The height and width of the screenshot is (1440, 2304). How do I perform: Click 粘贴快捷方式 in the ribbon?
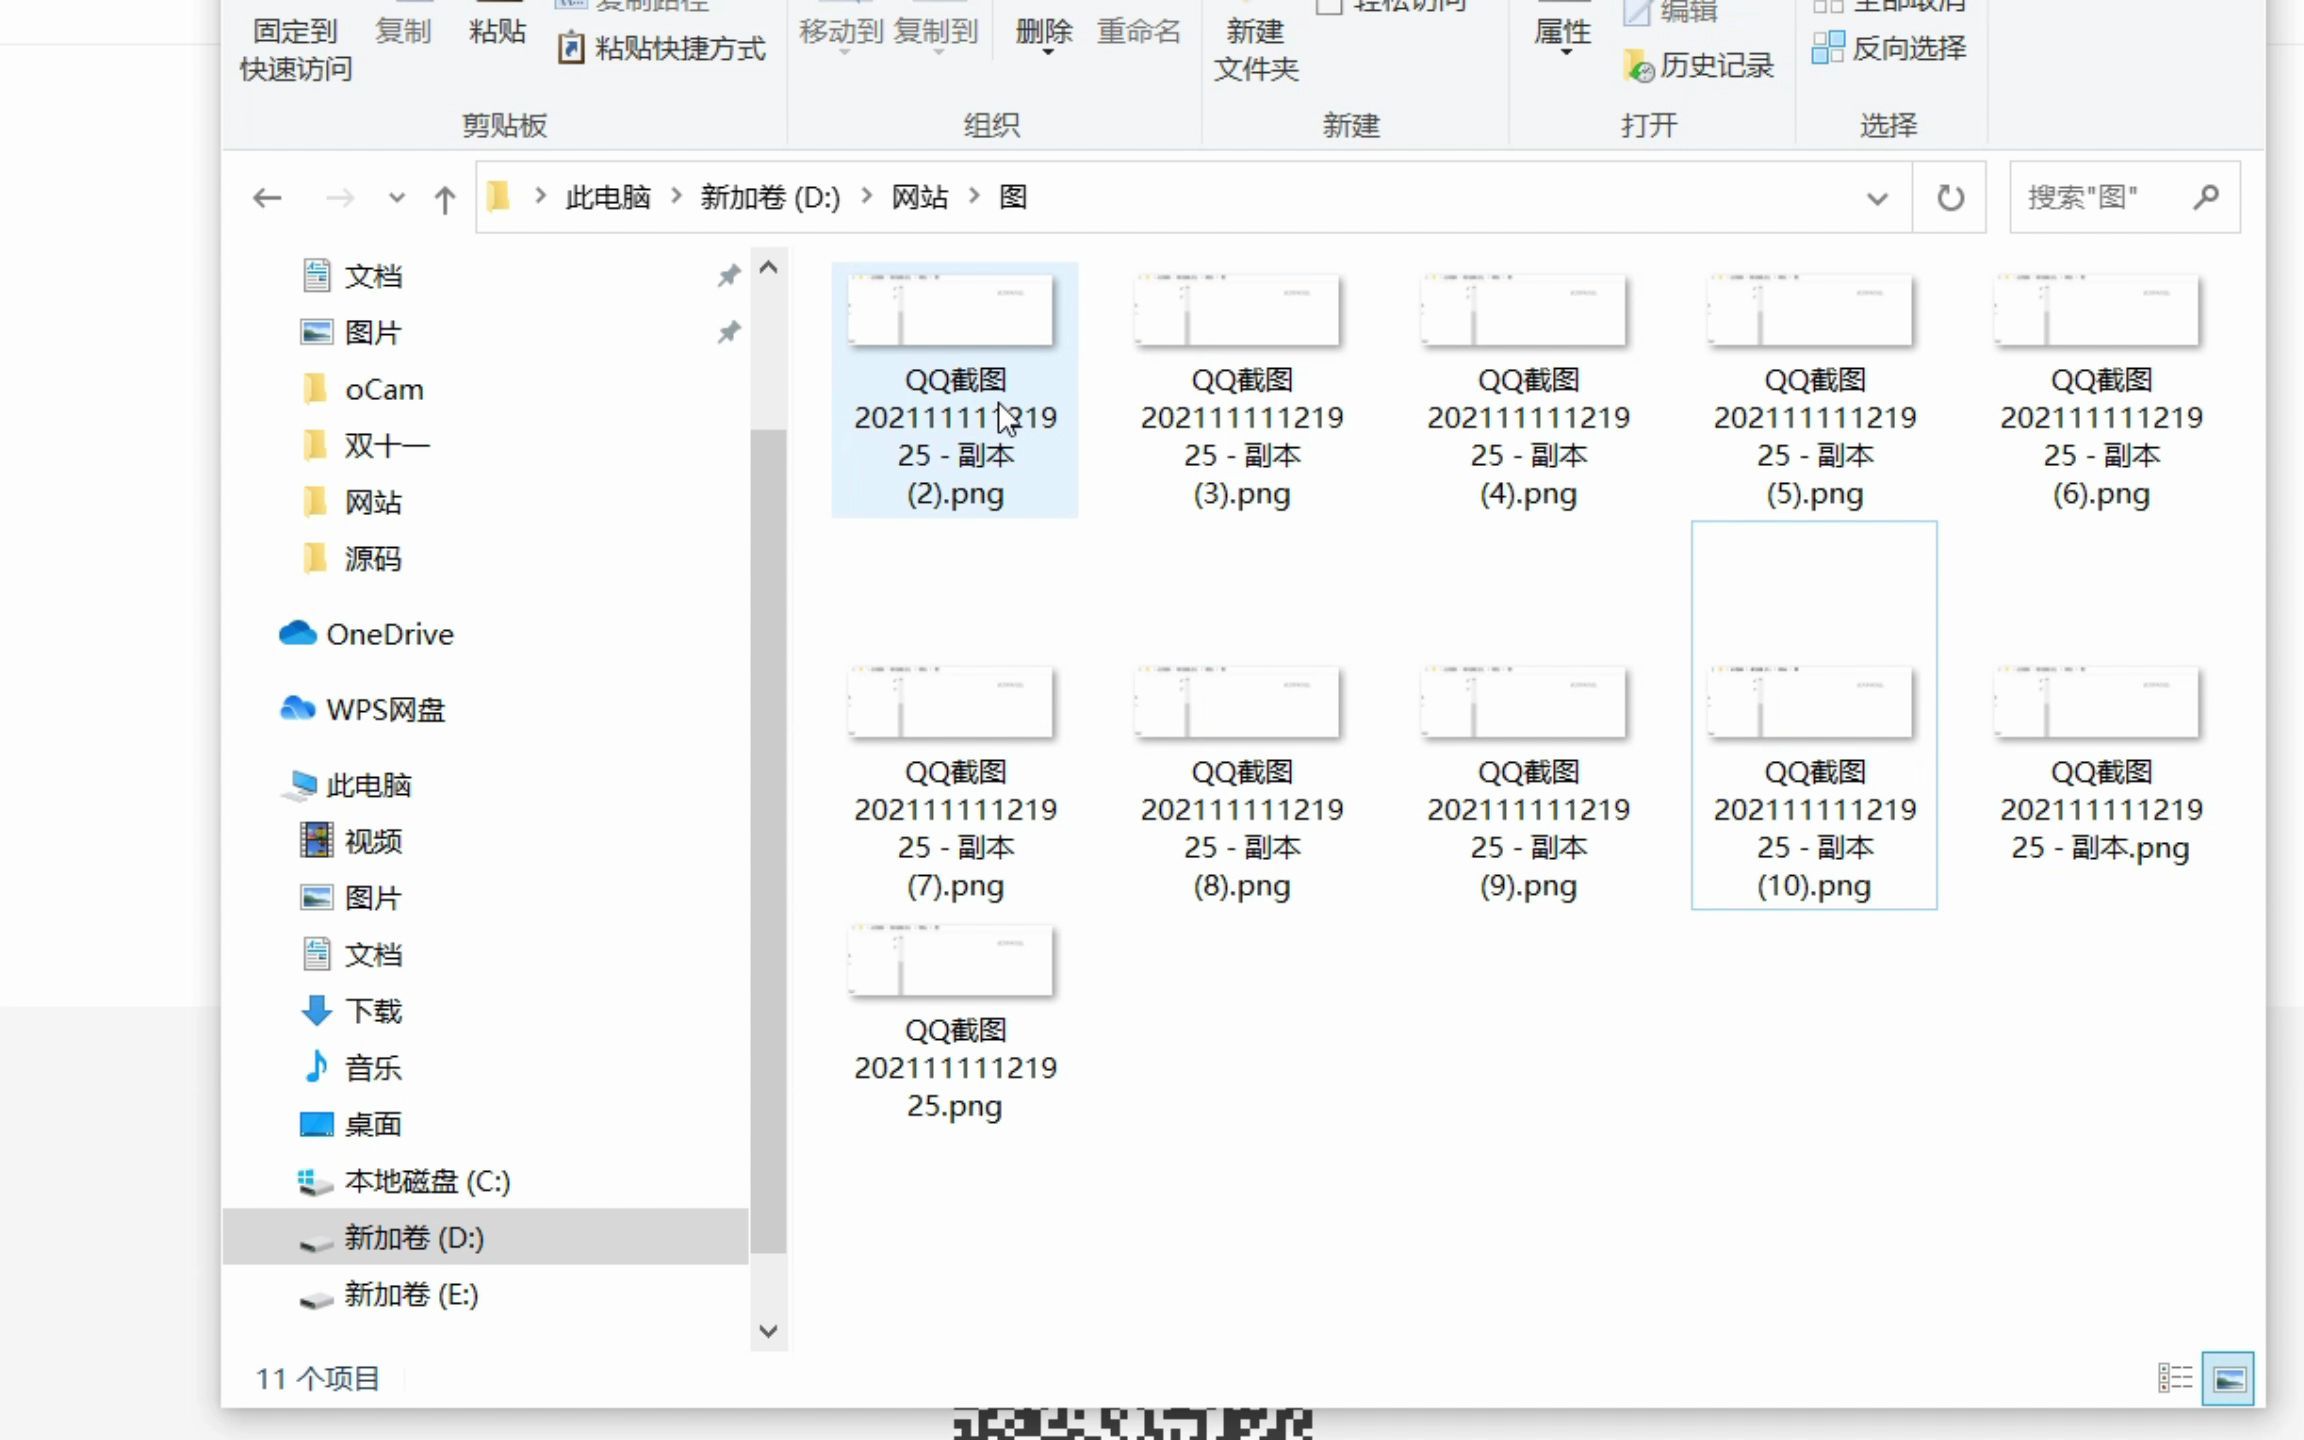[x=662, y=48]
